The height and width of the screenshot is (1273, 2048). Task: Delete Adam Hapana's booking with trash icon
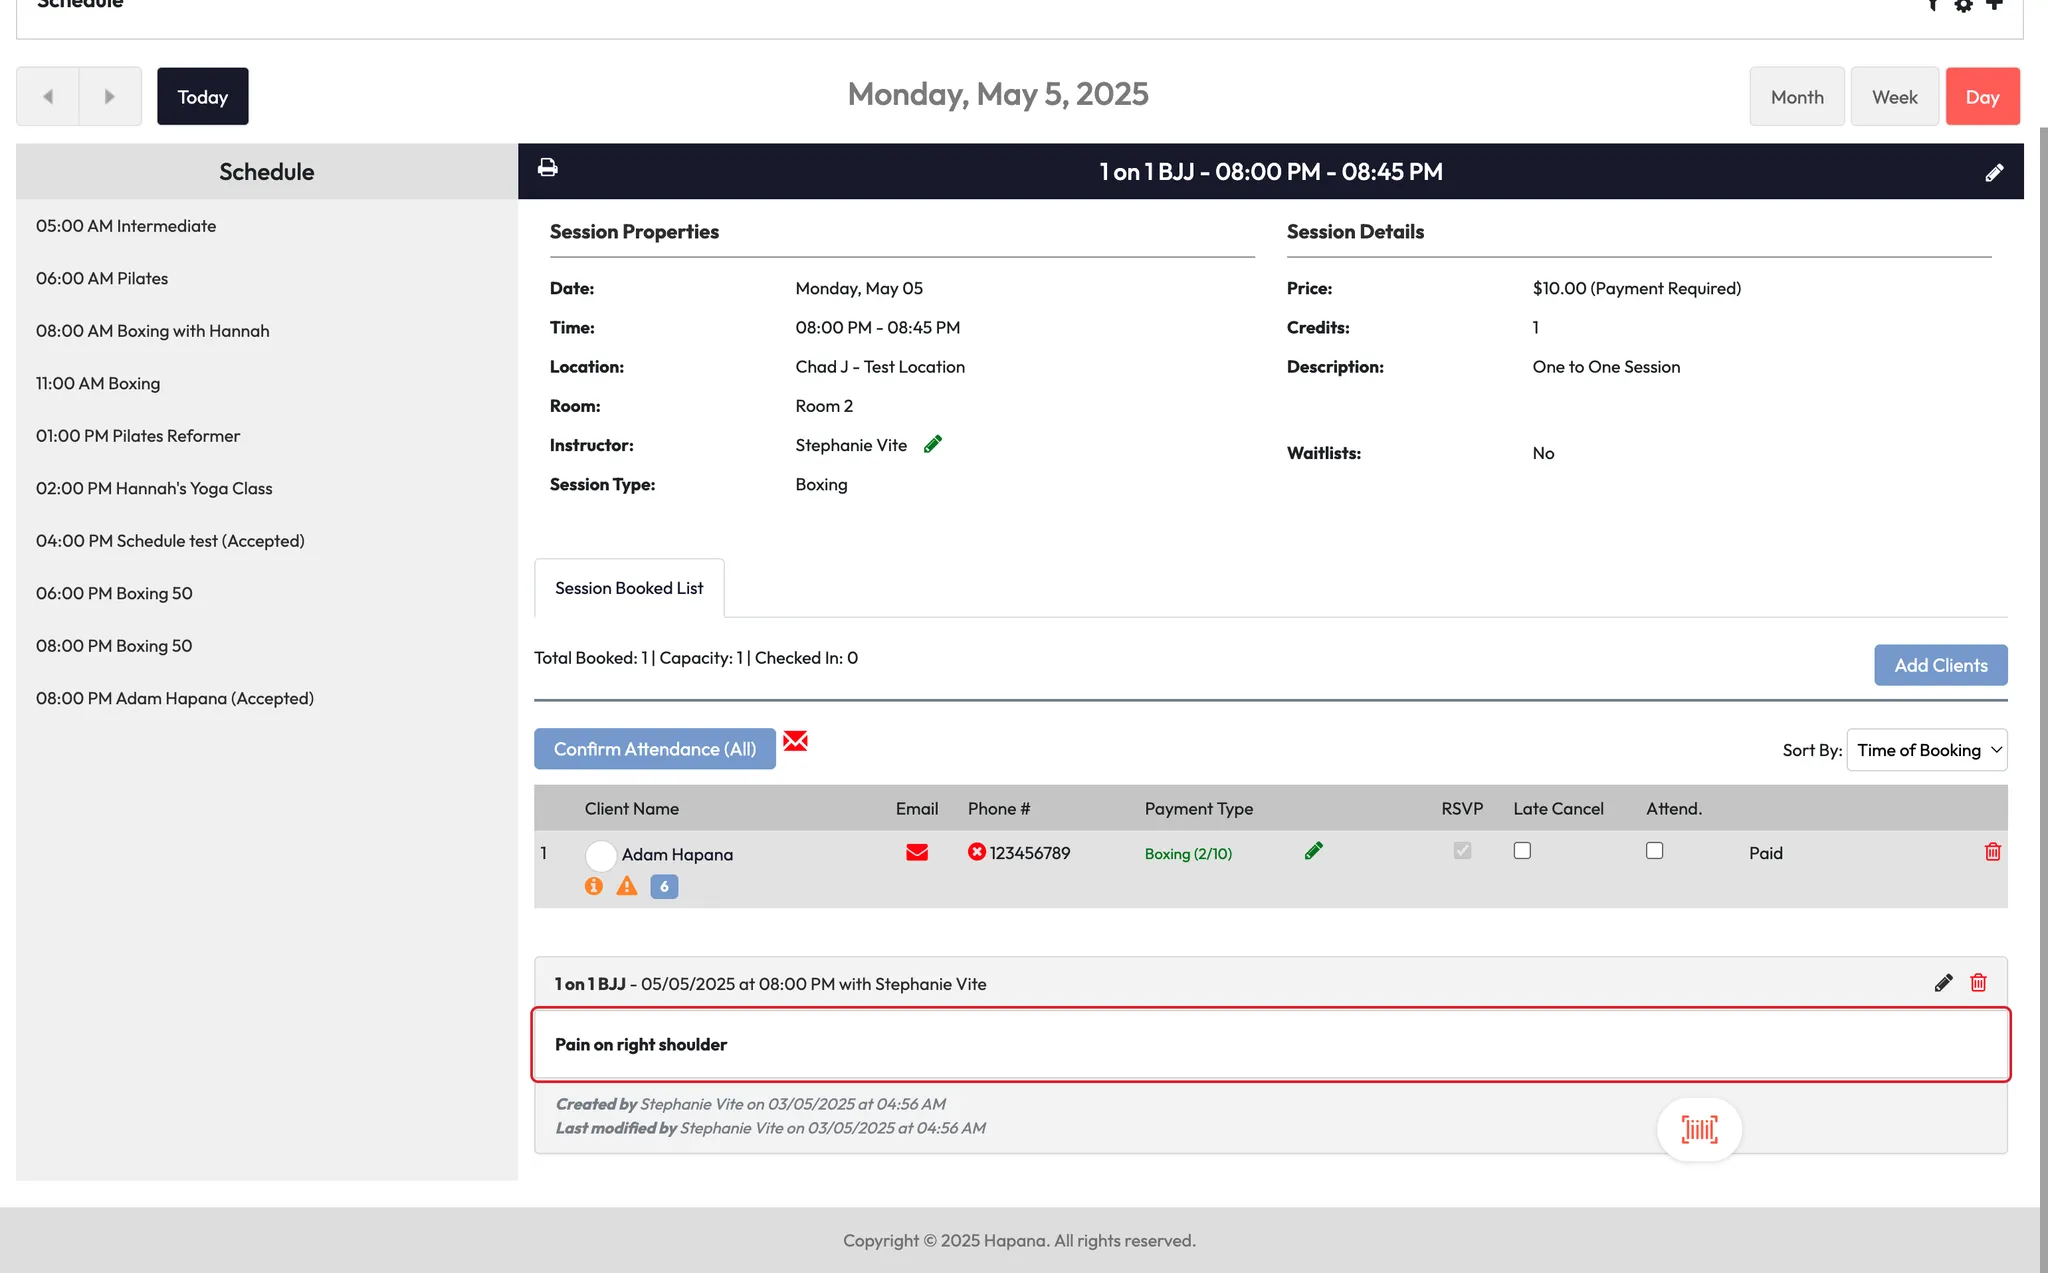(1992, 852)
